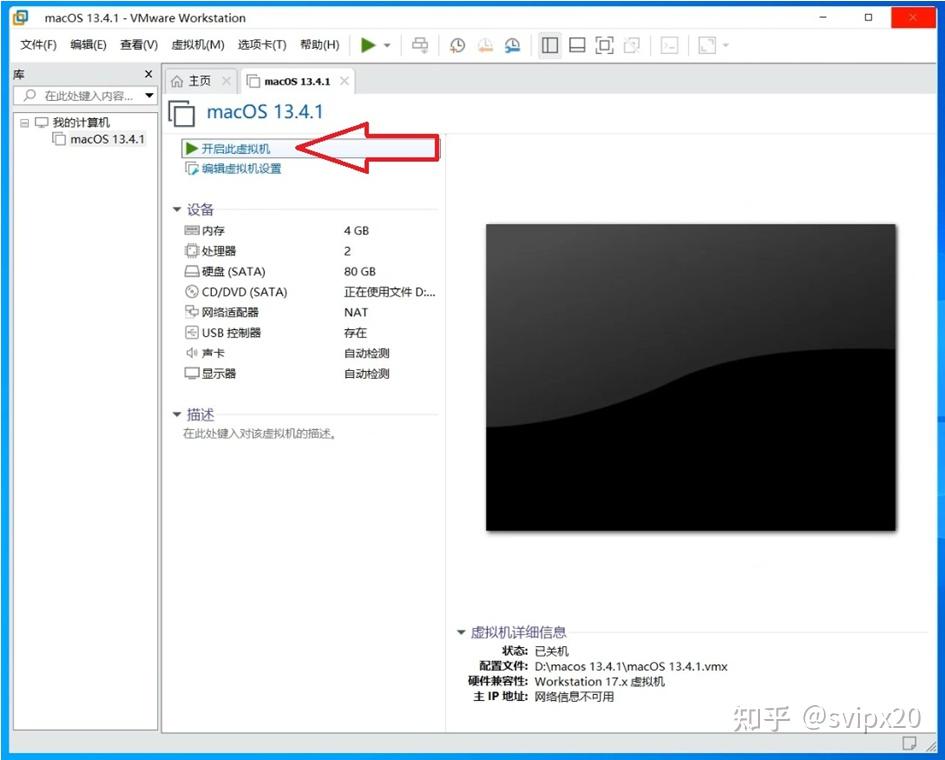This screenshot has width=945, height=760.
Task: Click the USB icon beside USB 控制器
Action: tap(192, 332)
